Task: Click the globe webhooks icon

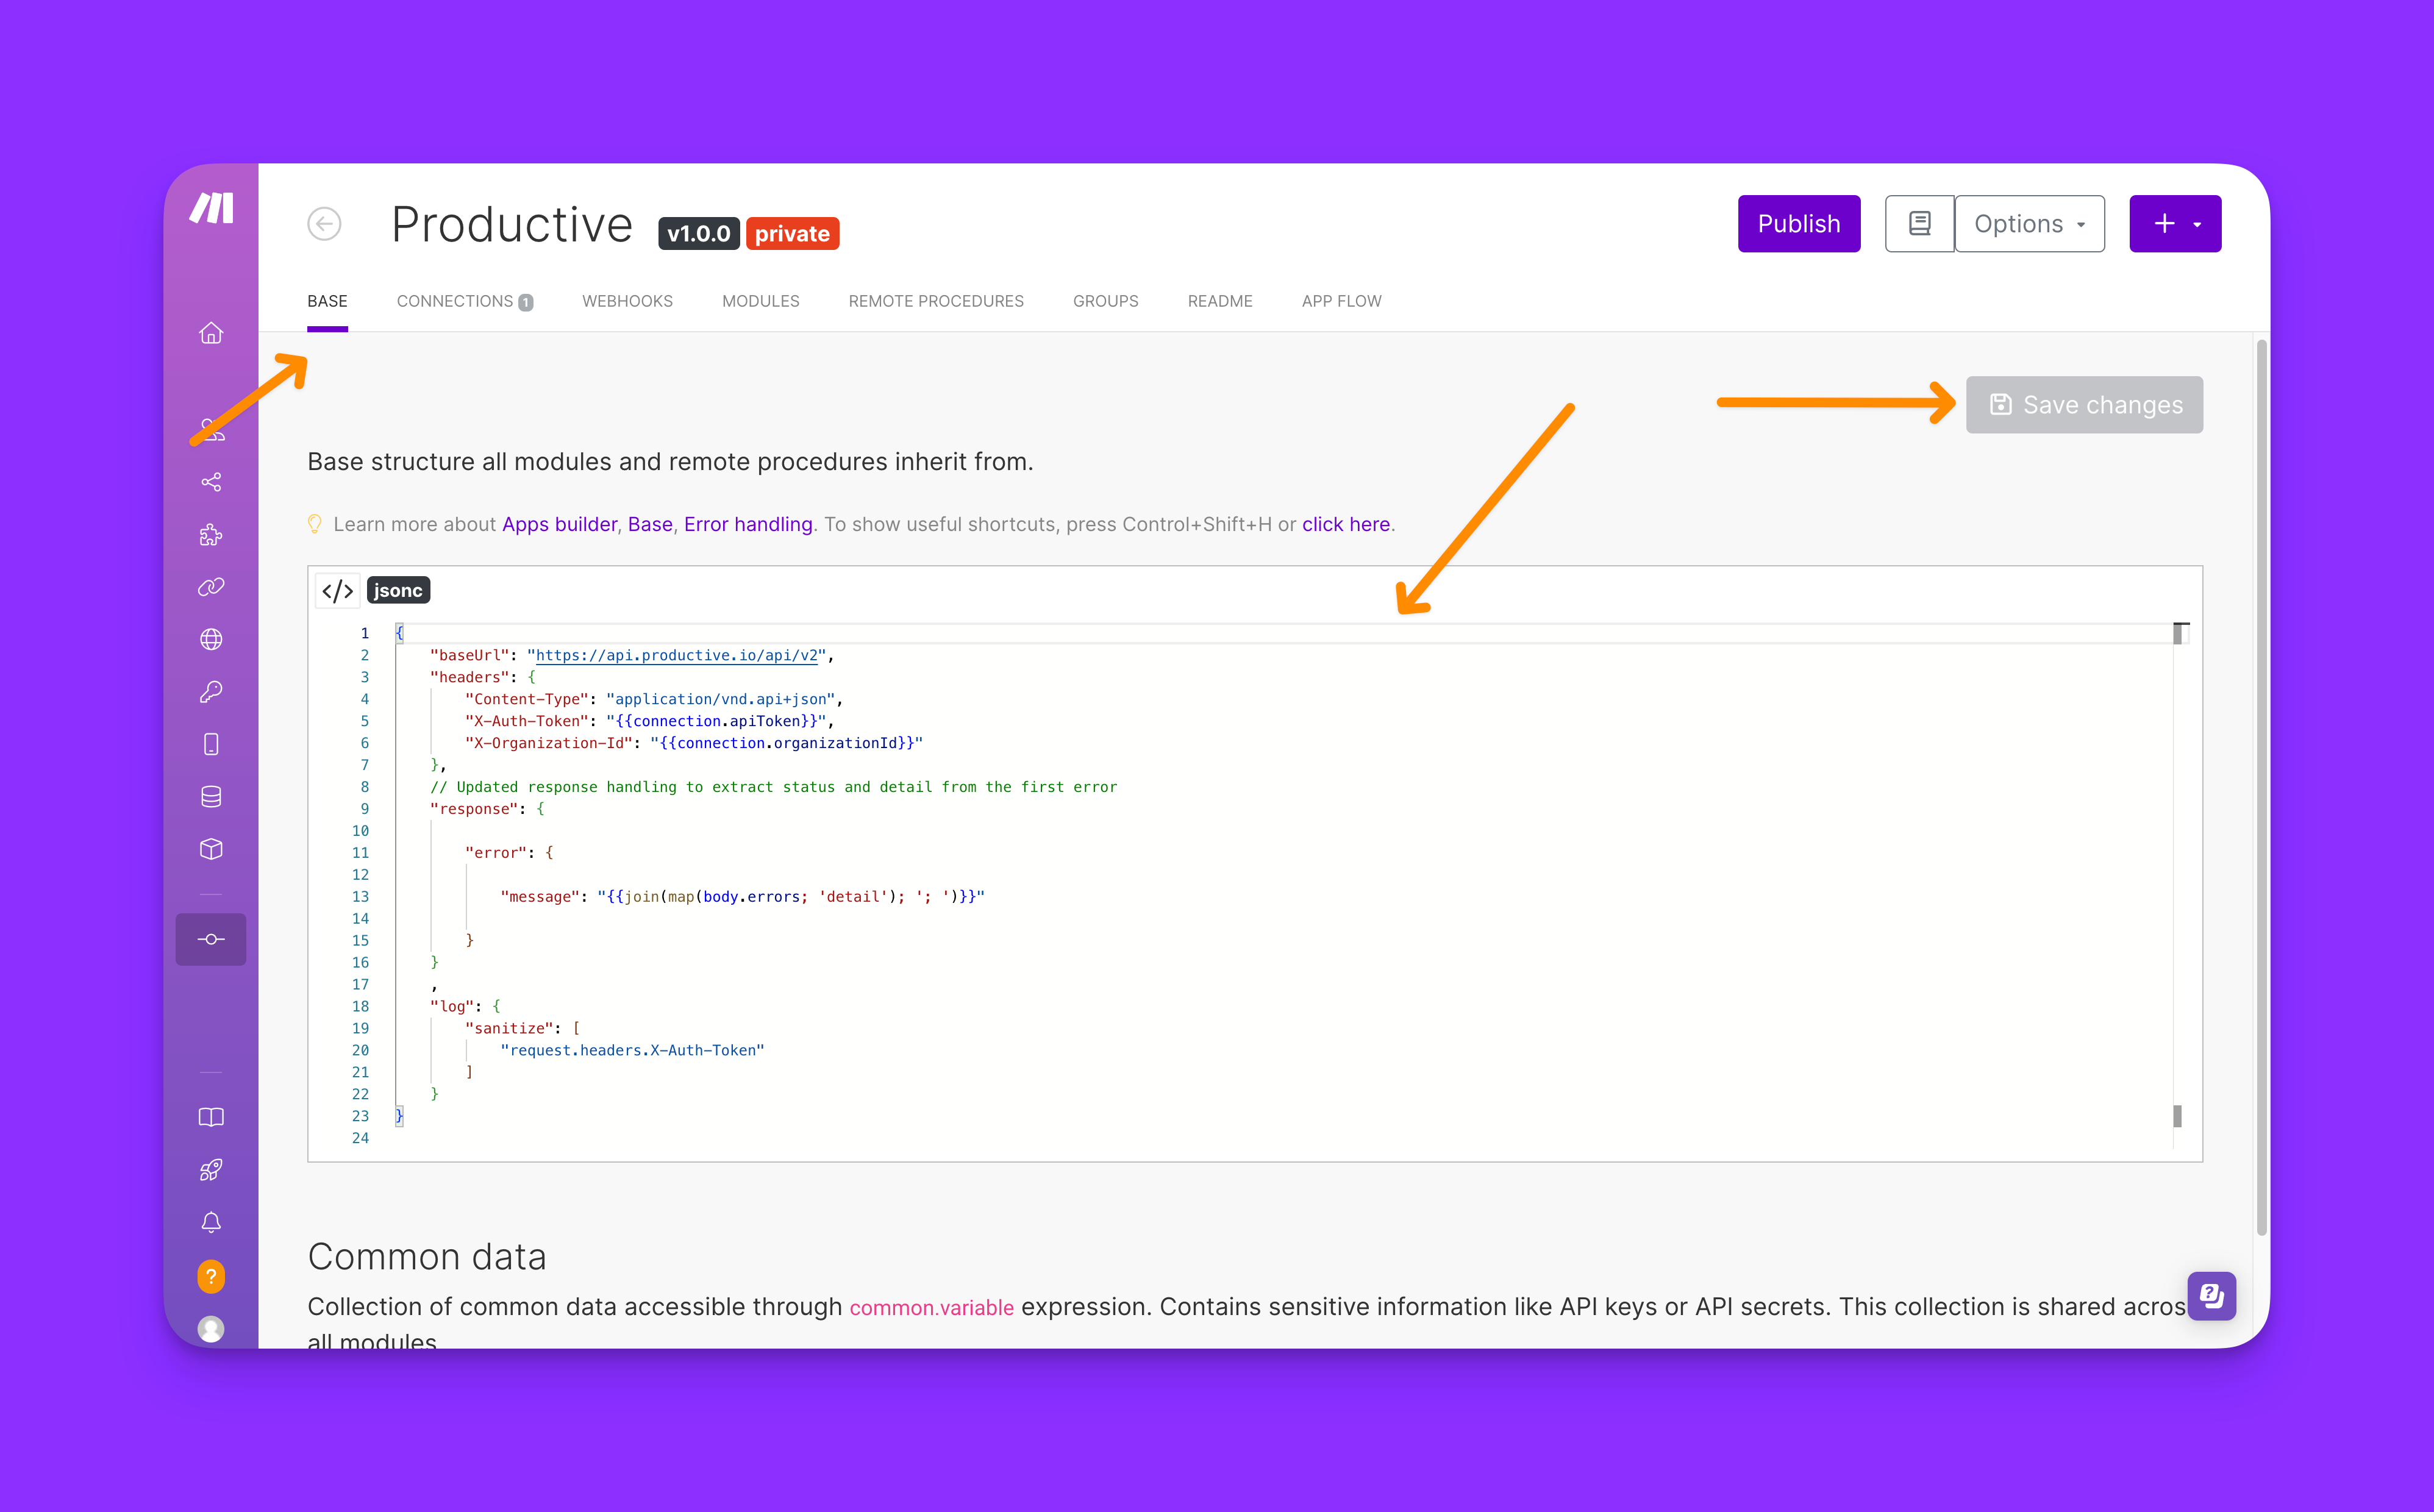Action: click(x=211, y=640)
